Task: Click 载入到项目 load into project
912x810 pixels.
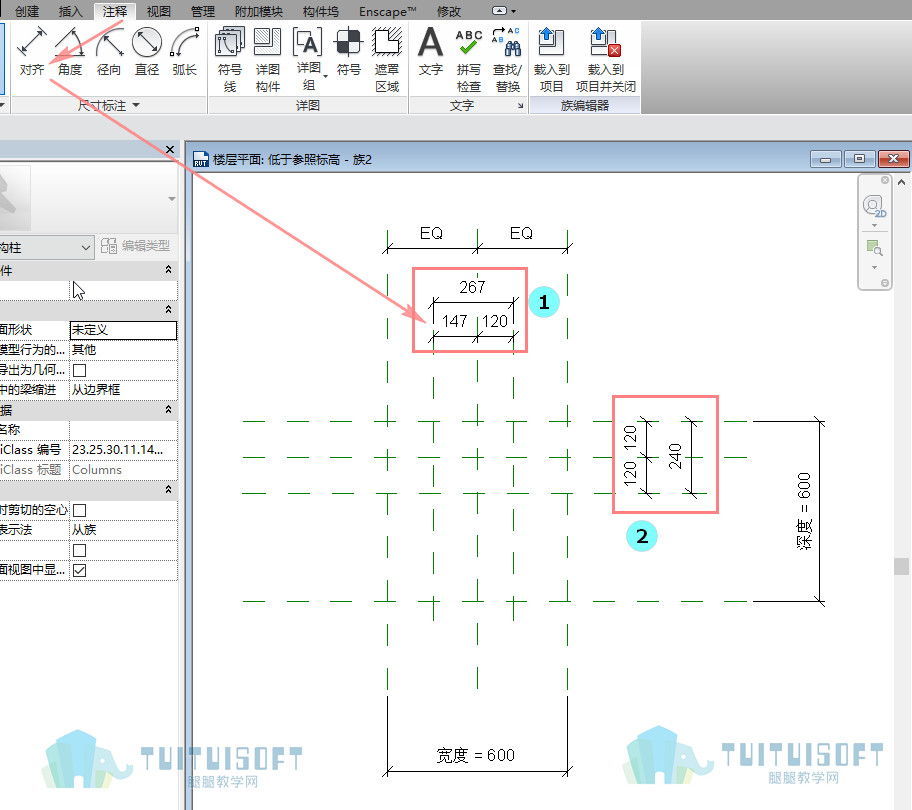Action: tap(551, 60)
